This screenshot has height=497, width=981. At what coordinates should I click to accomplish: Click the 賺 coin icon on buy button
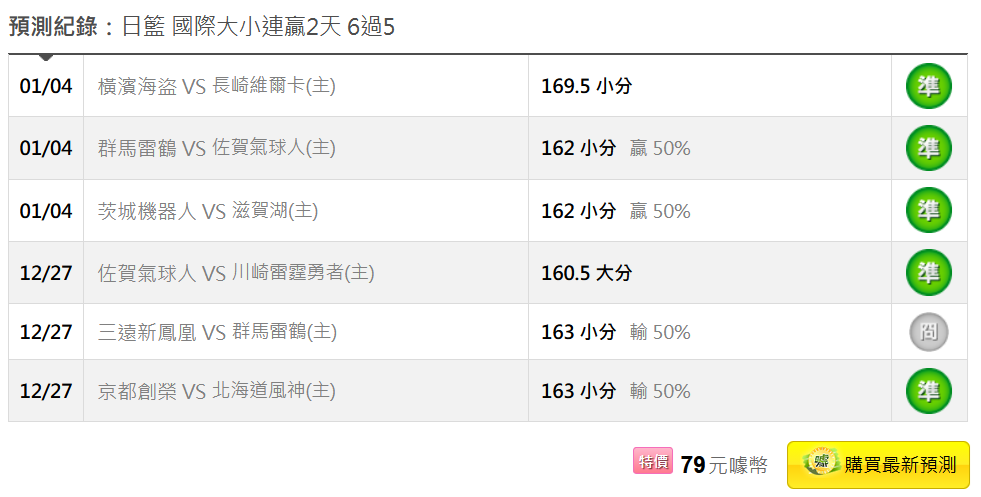pos(819,462)
